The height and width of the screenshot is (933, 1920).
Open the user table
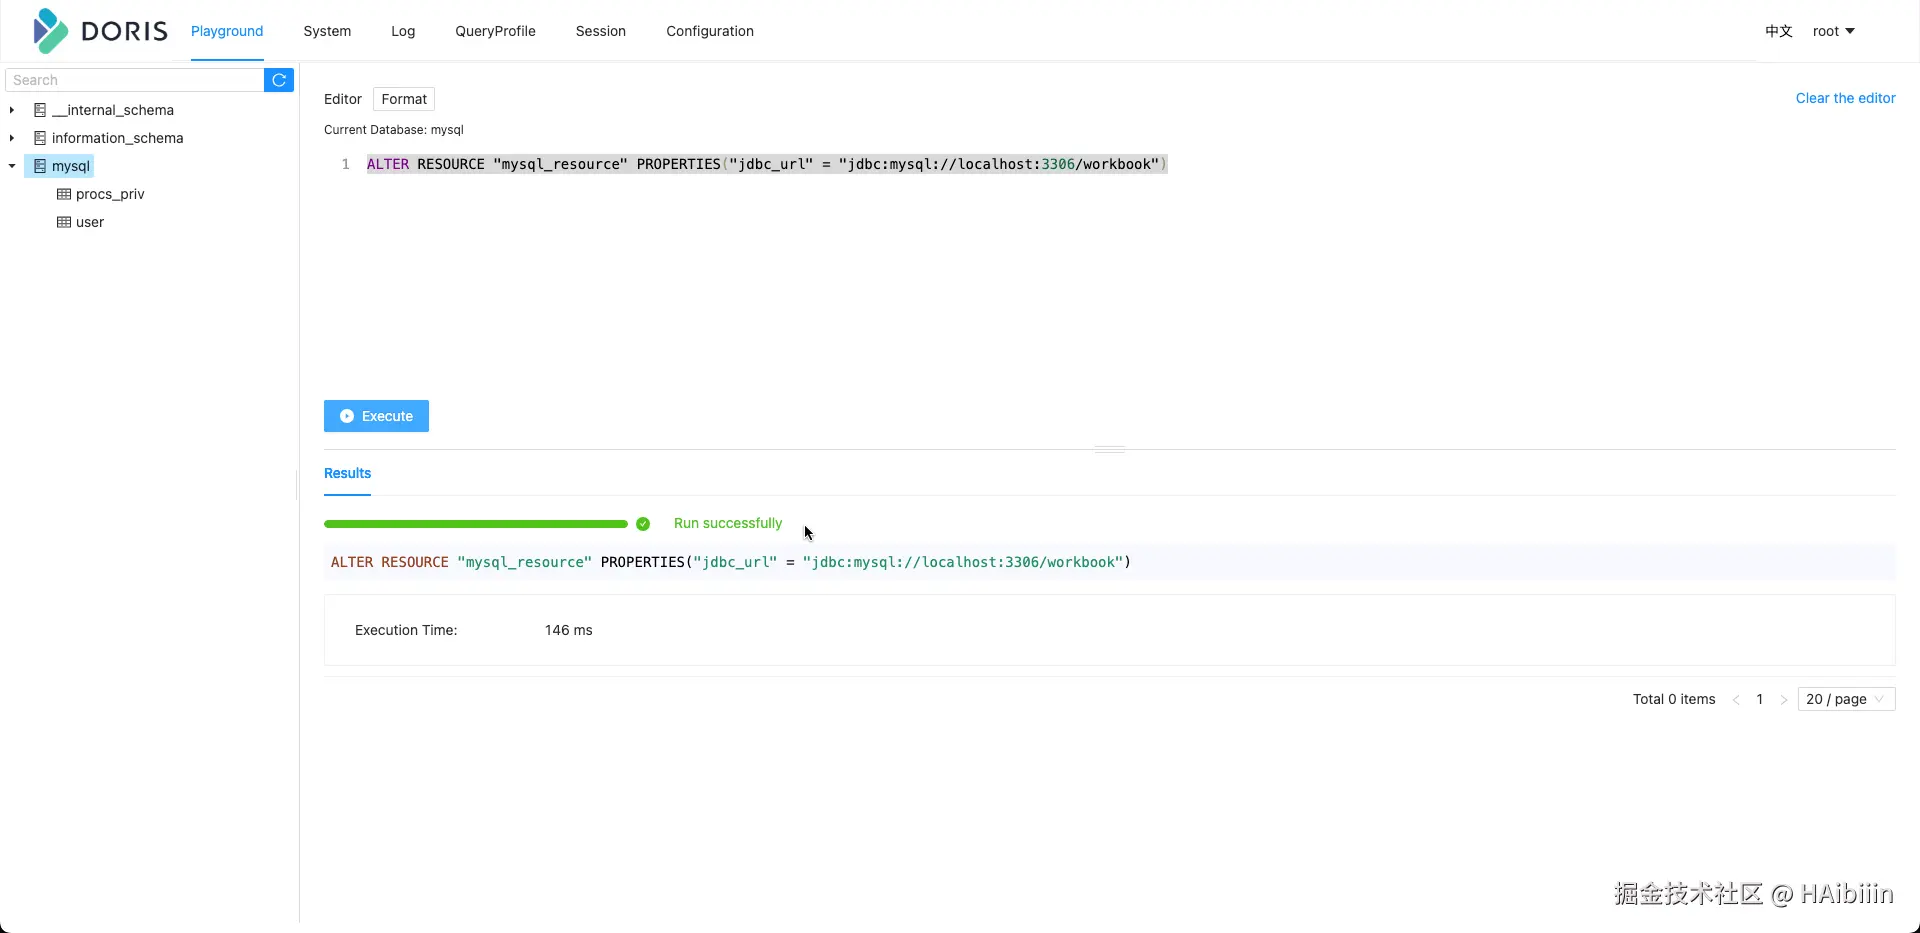point(90,222)
